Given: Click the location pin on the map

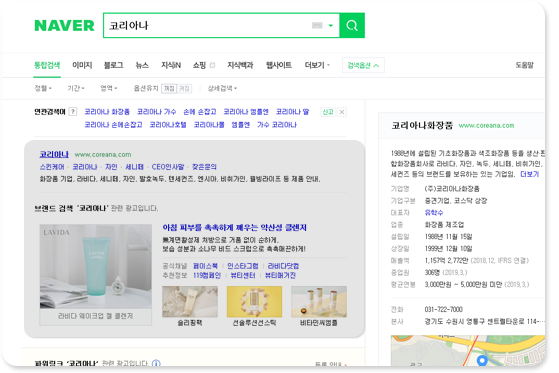Looking at the screenshot, I should 482,360.
